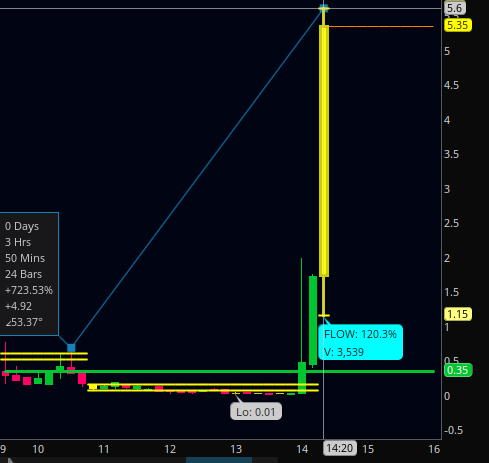Select the orange dashed line at 5.35
Screen dimensions: 489x463
[381, 26]
